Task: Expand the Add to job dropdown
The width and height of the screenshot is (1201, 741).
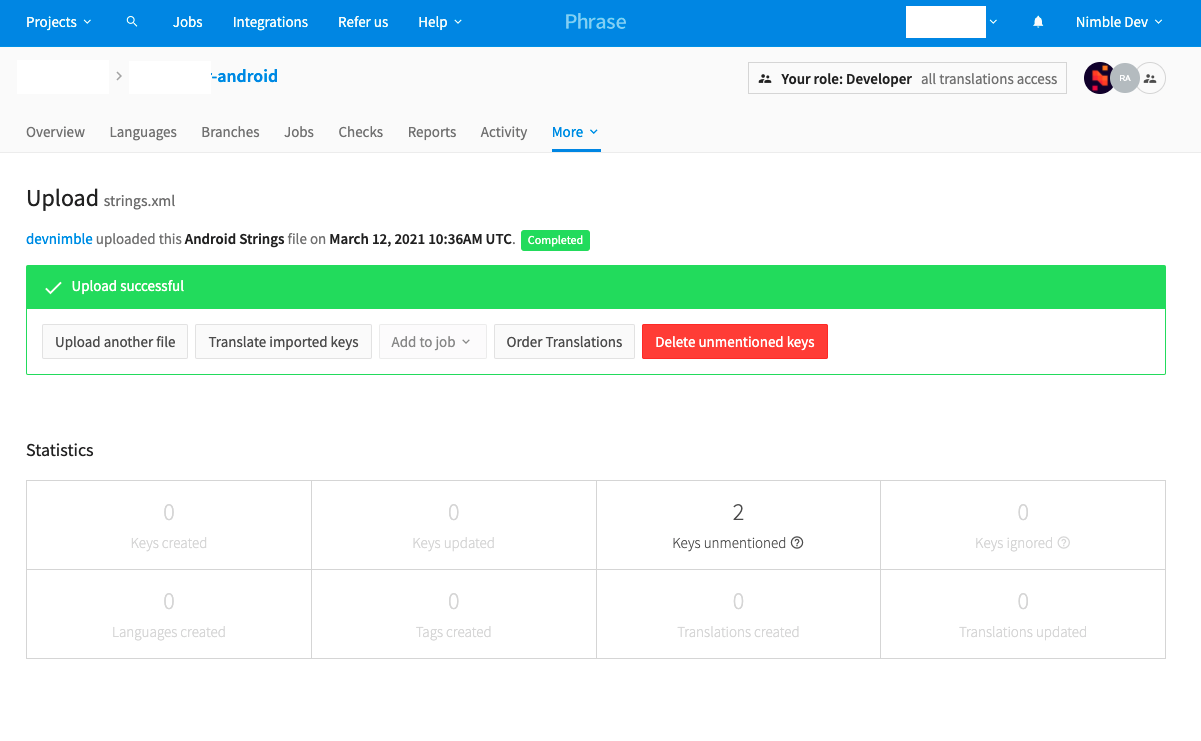Action: coord(431,342)
